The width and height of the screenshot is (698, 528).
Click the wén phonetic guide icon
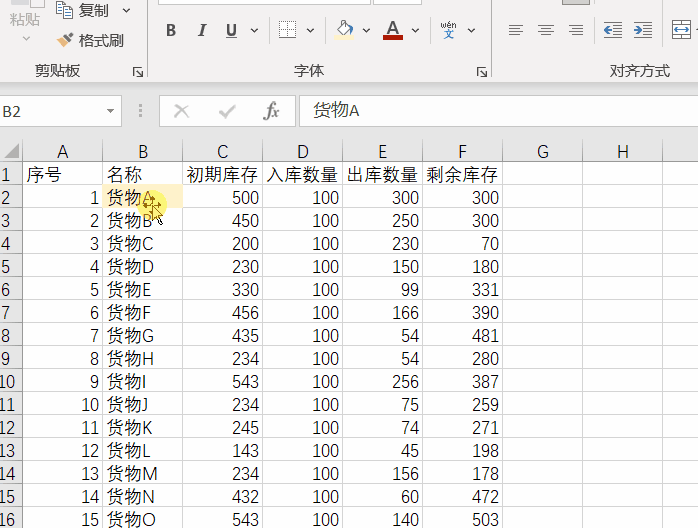(x=448, y=30)
